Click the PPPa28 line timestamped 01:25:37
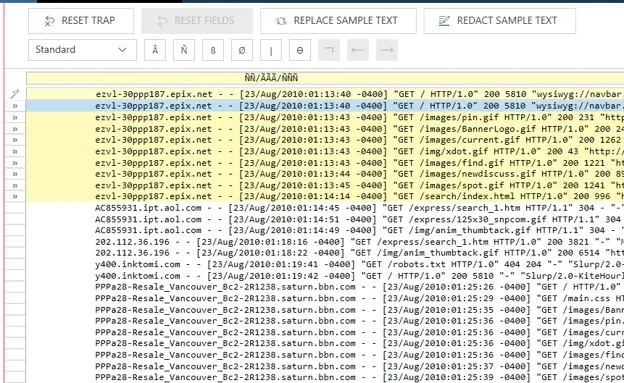The width and height of the screenshot is (624, 383). [325, 366]
